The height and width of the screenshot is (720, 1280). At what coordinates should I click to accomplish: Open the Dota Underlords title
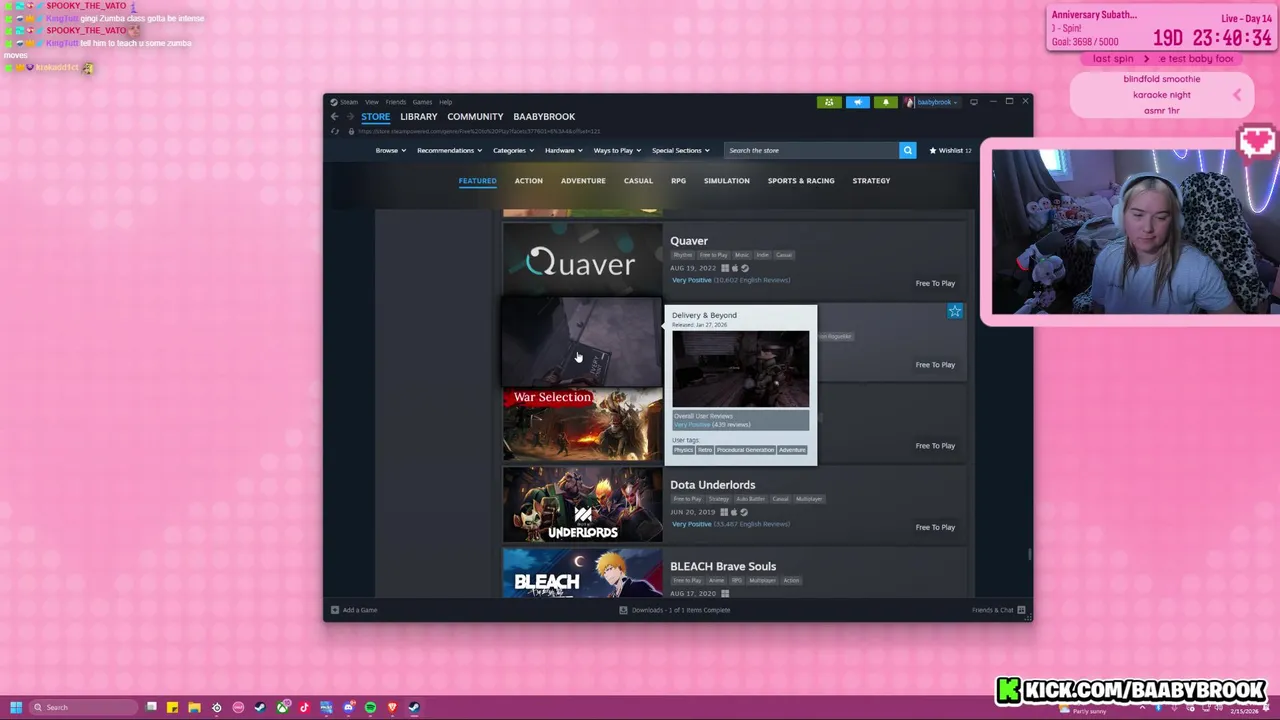[712, 485]
